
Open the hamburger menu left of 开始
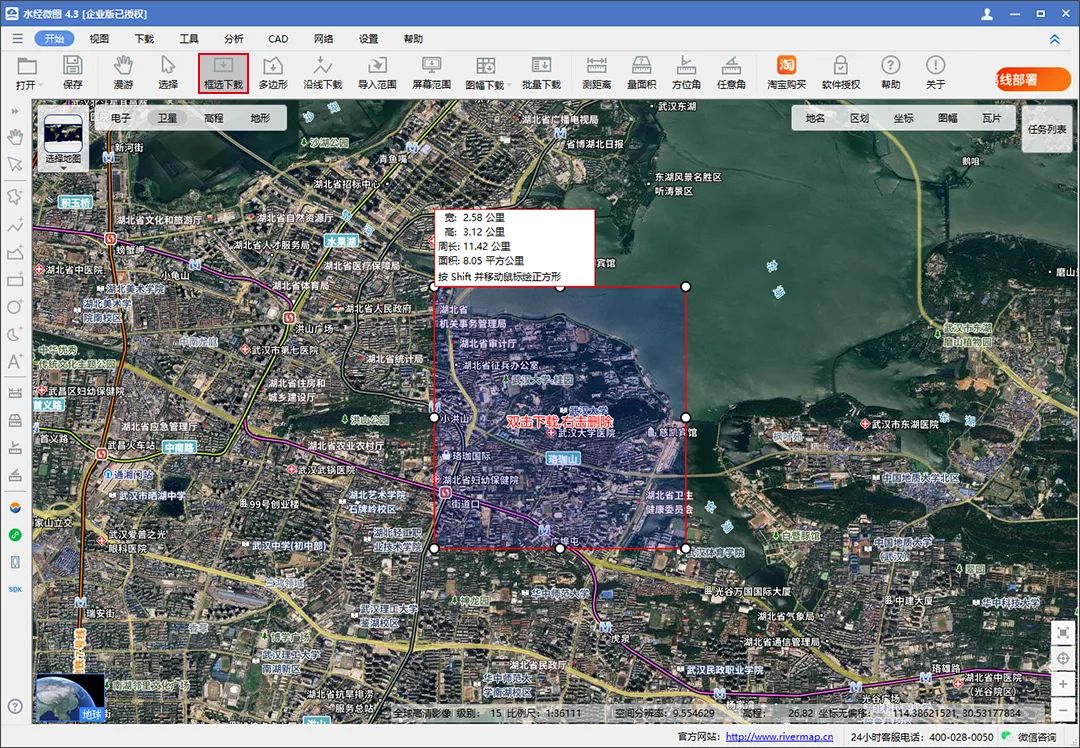click(x=17, y=39)
